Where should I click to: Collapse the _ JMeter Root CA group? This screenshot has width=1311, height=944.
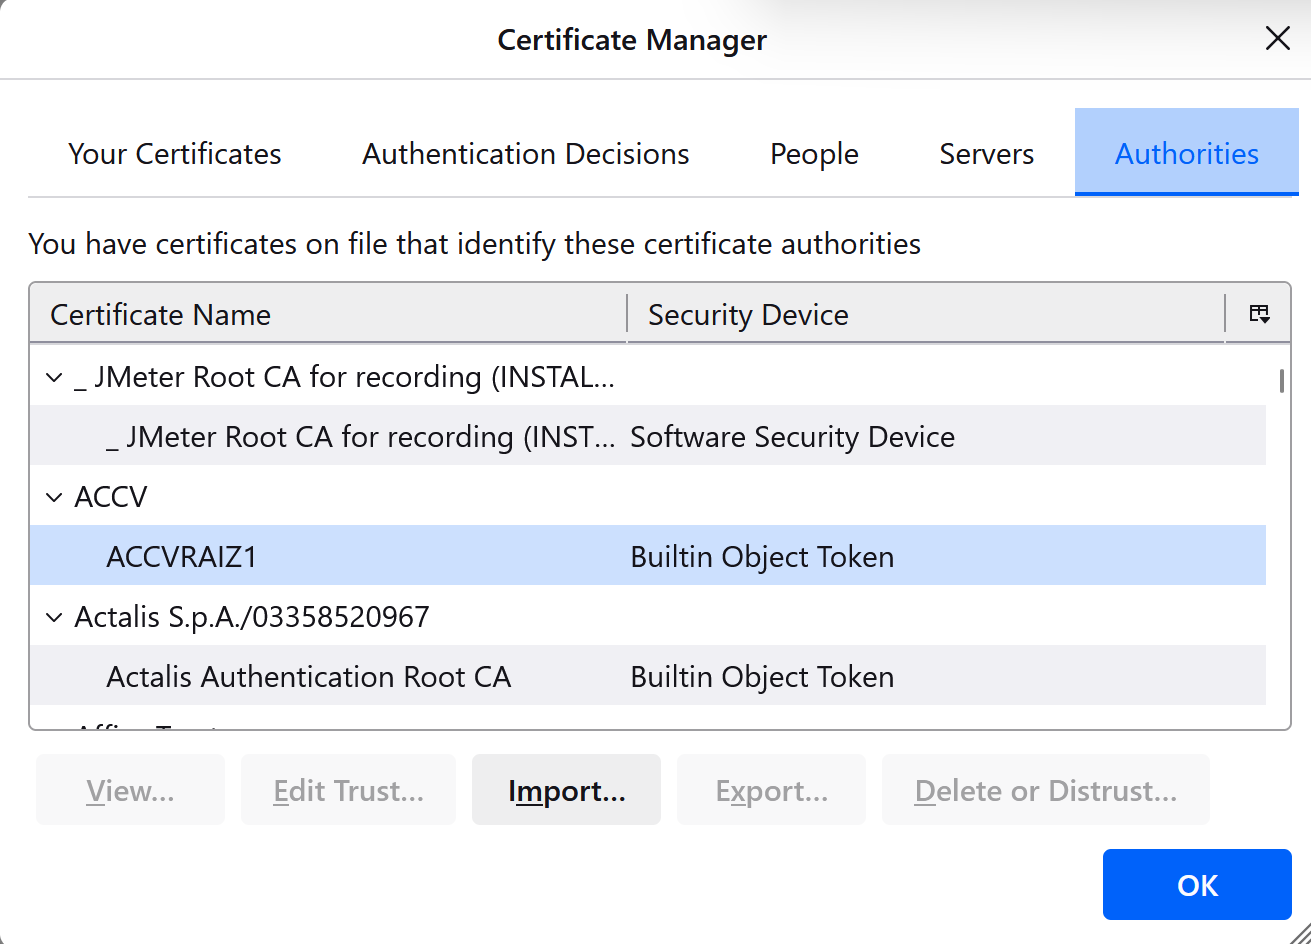pos(54,378)
